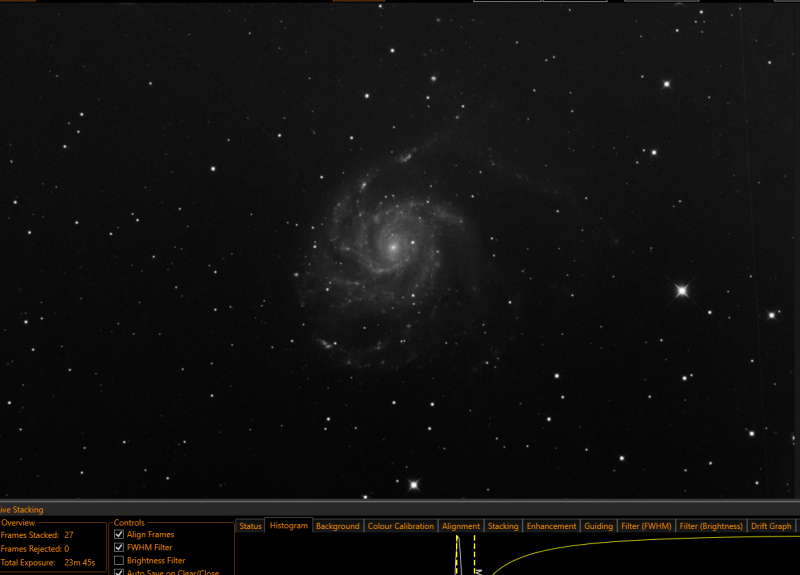Viewport: 800px width, 575px height.
Task: Go to the Enhancement tab
Action: [551, 526]
